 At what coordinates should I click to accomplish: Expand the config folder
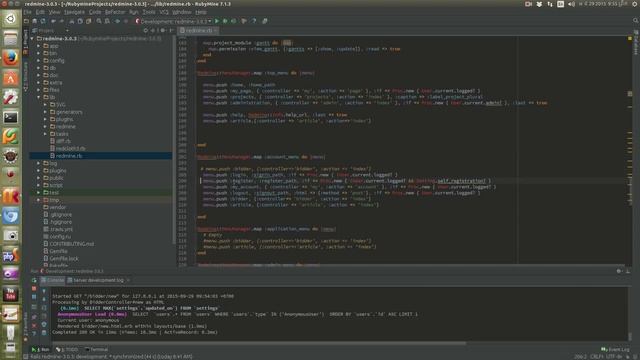[39, 60]
